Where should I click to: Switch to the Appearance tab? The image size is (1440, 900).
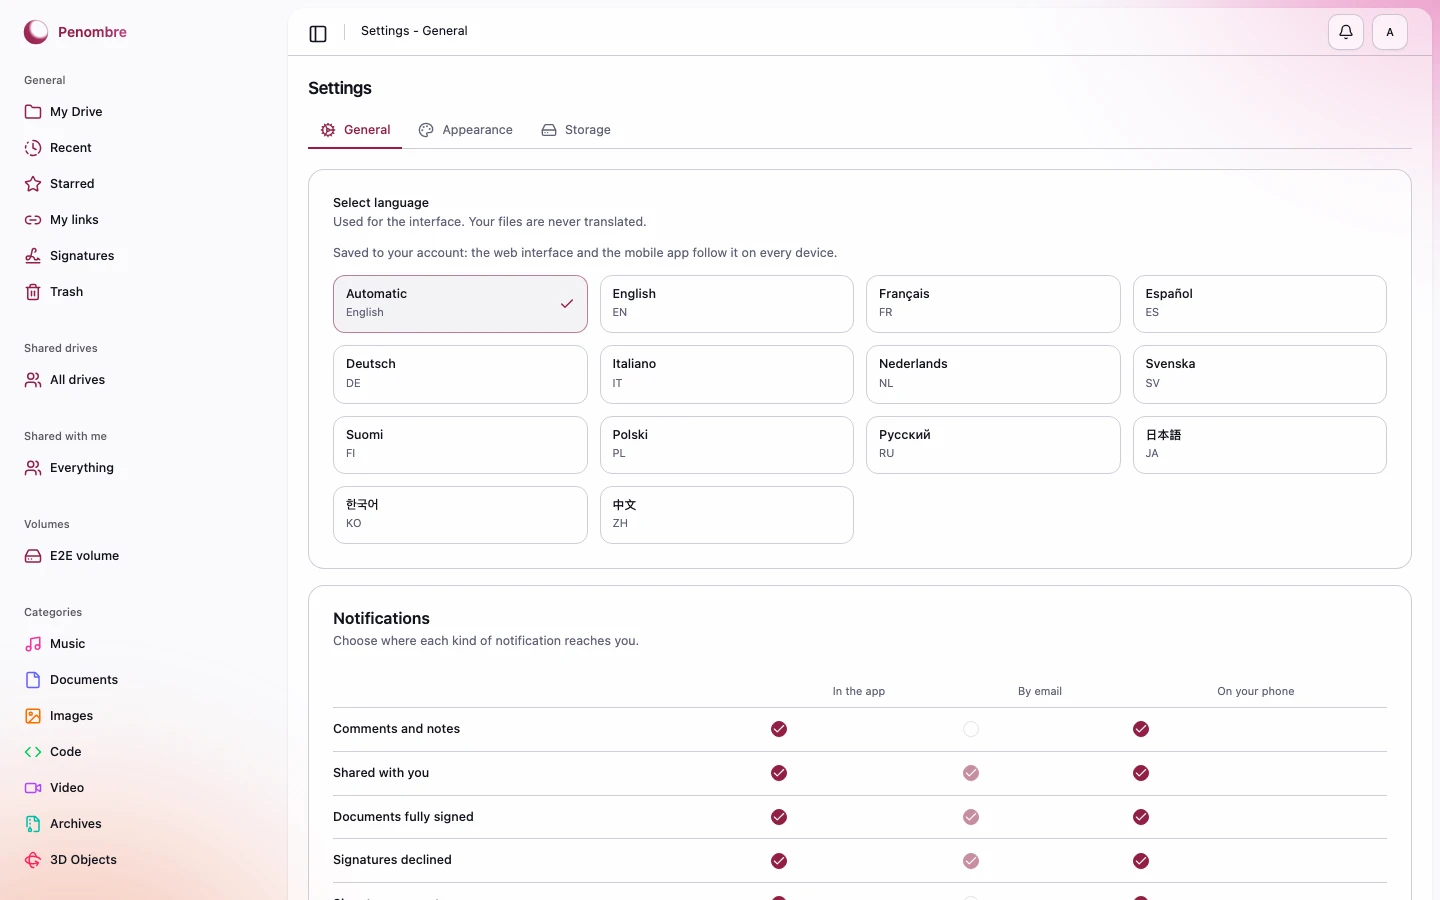click(x=465, y=130)
